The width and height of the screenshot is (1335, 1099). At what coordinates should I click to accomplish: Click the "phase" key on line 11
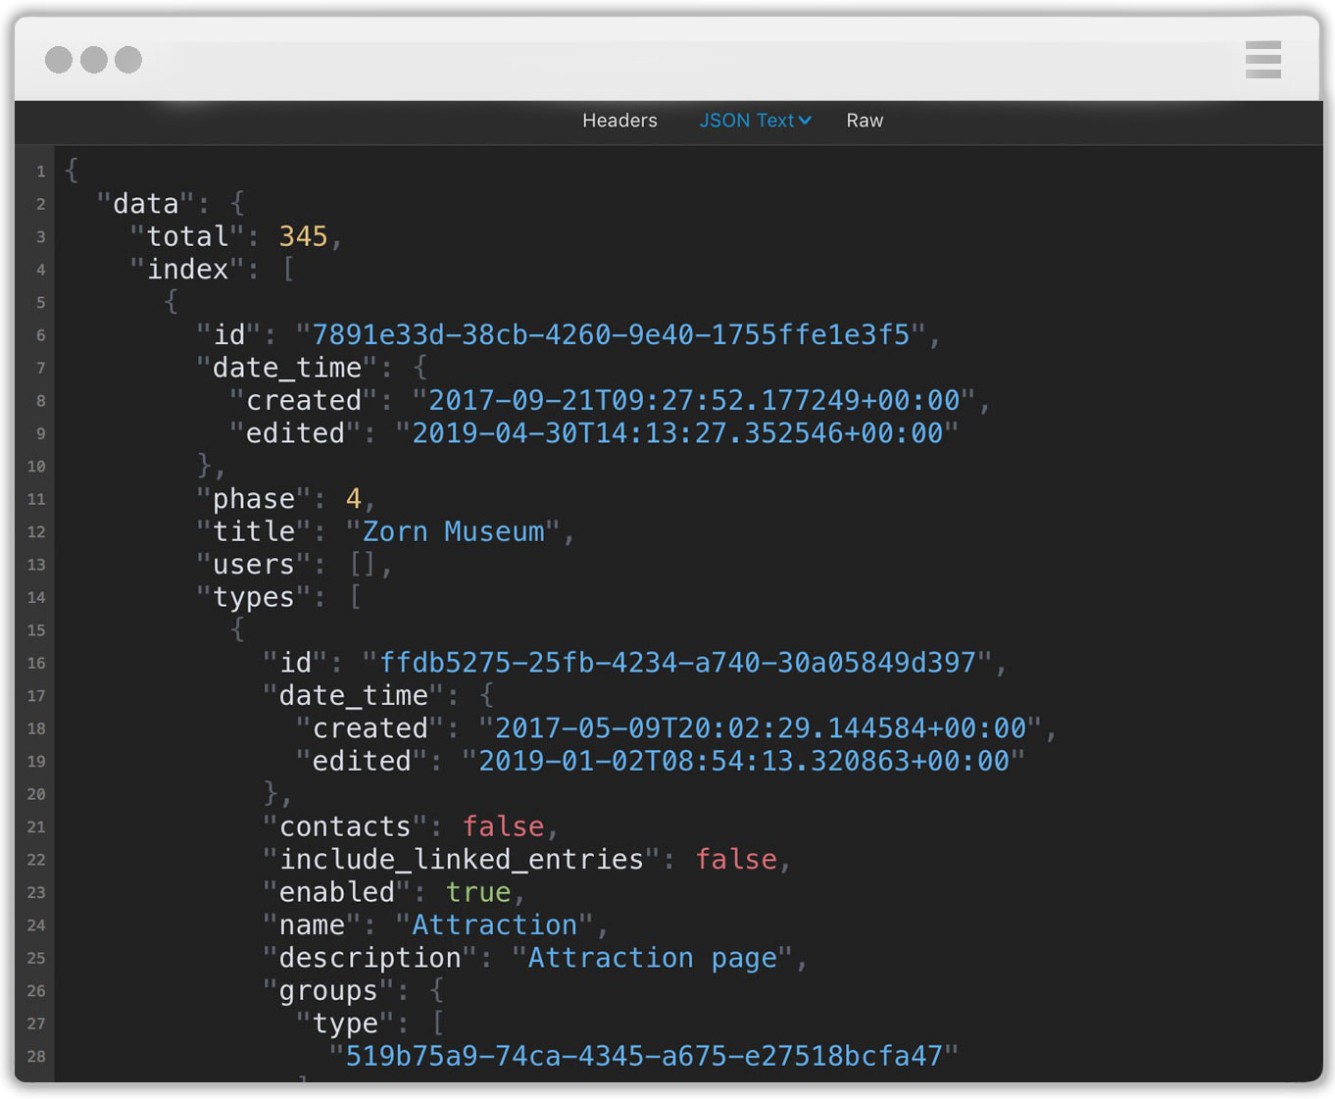tap(253, 499)
